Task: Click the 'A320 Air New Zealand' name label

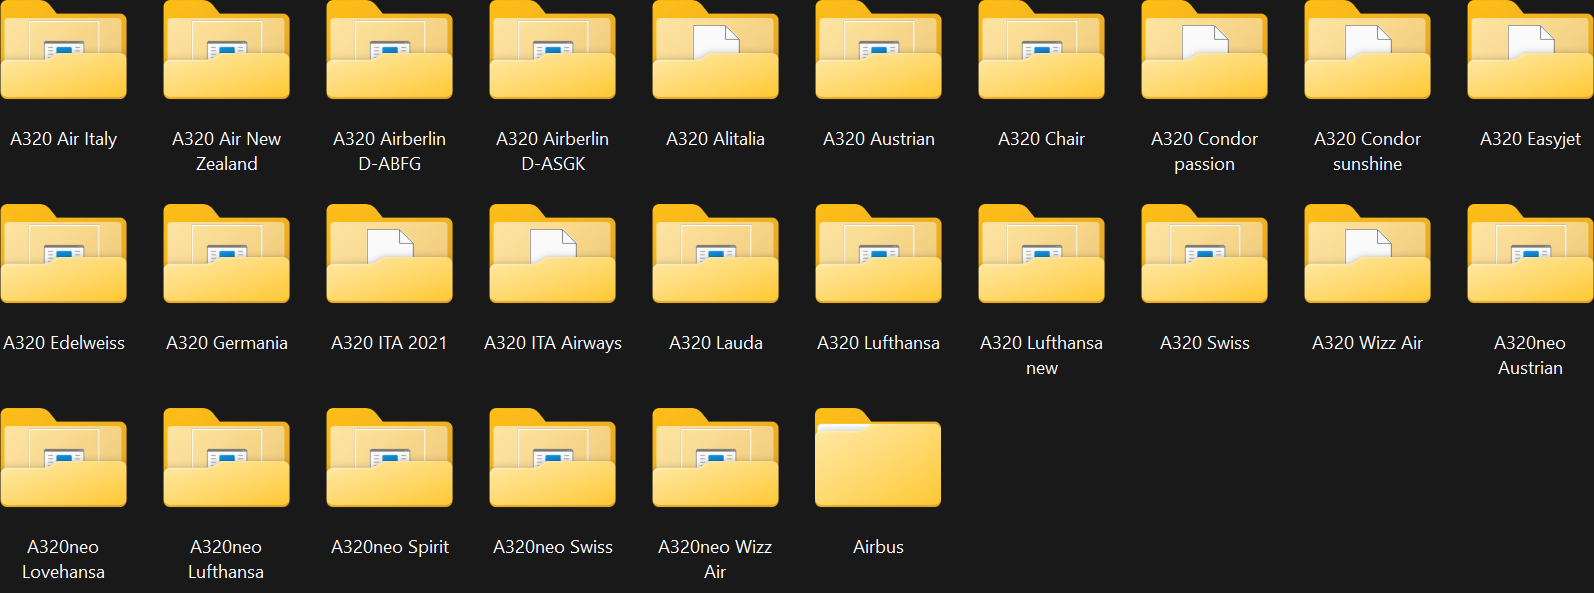Action: point(227,151)
